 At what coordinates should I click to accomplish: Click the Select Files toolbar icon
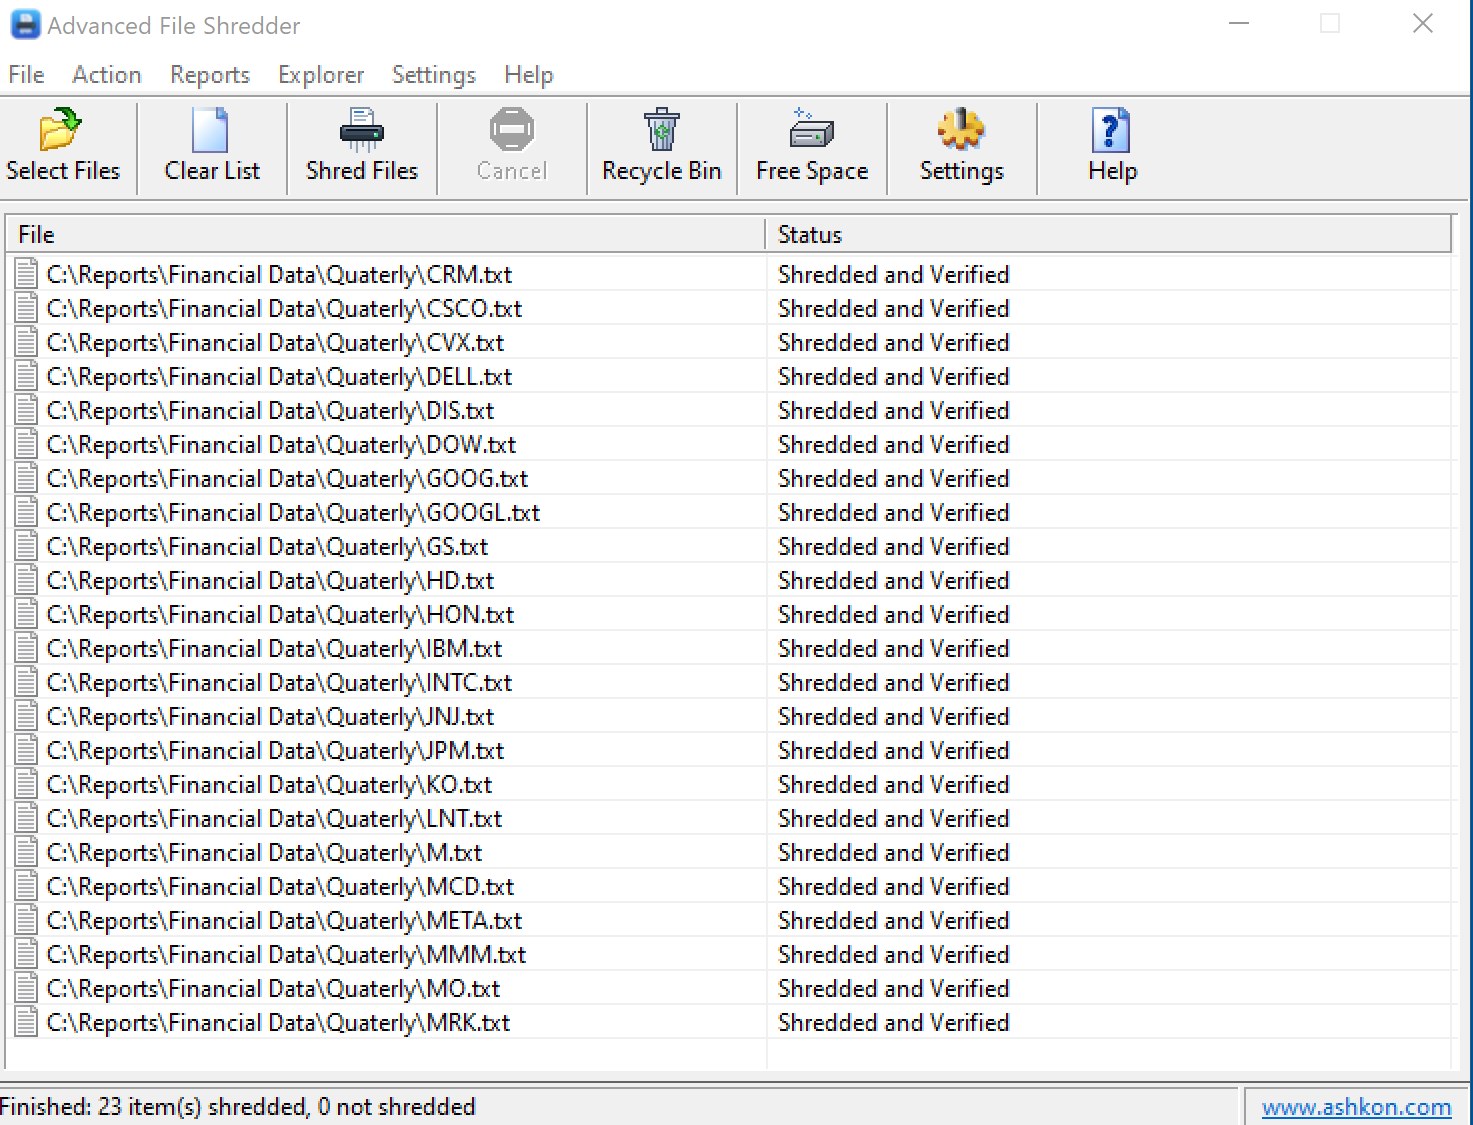pyautogui.click(x=60, y=130)
